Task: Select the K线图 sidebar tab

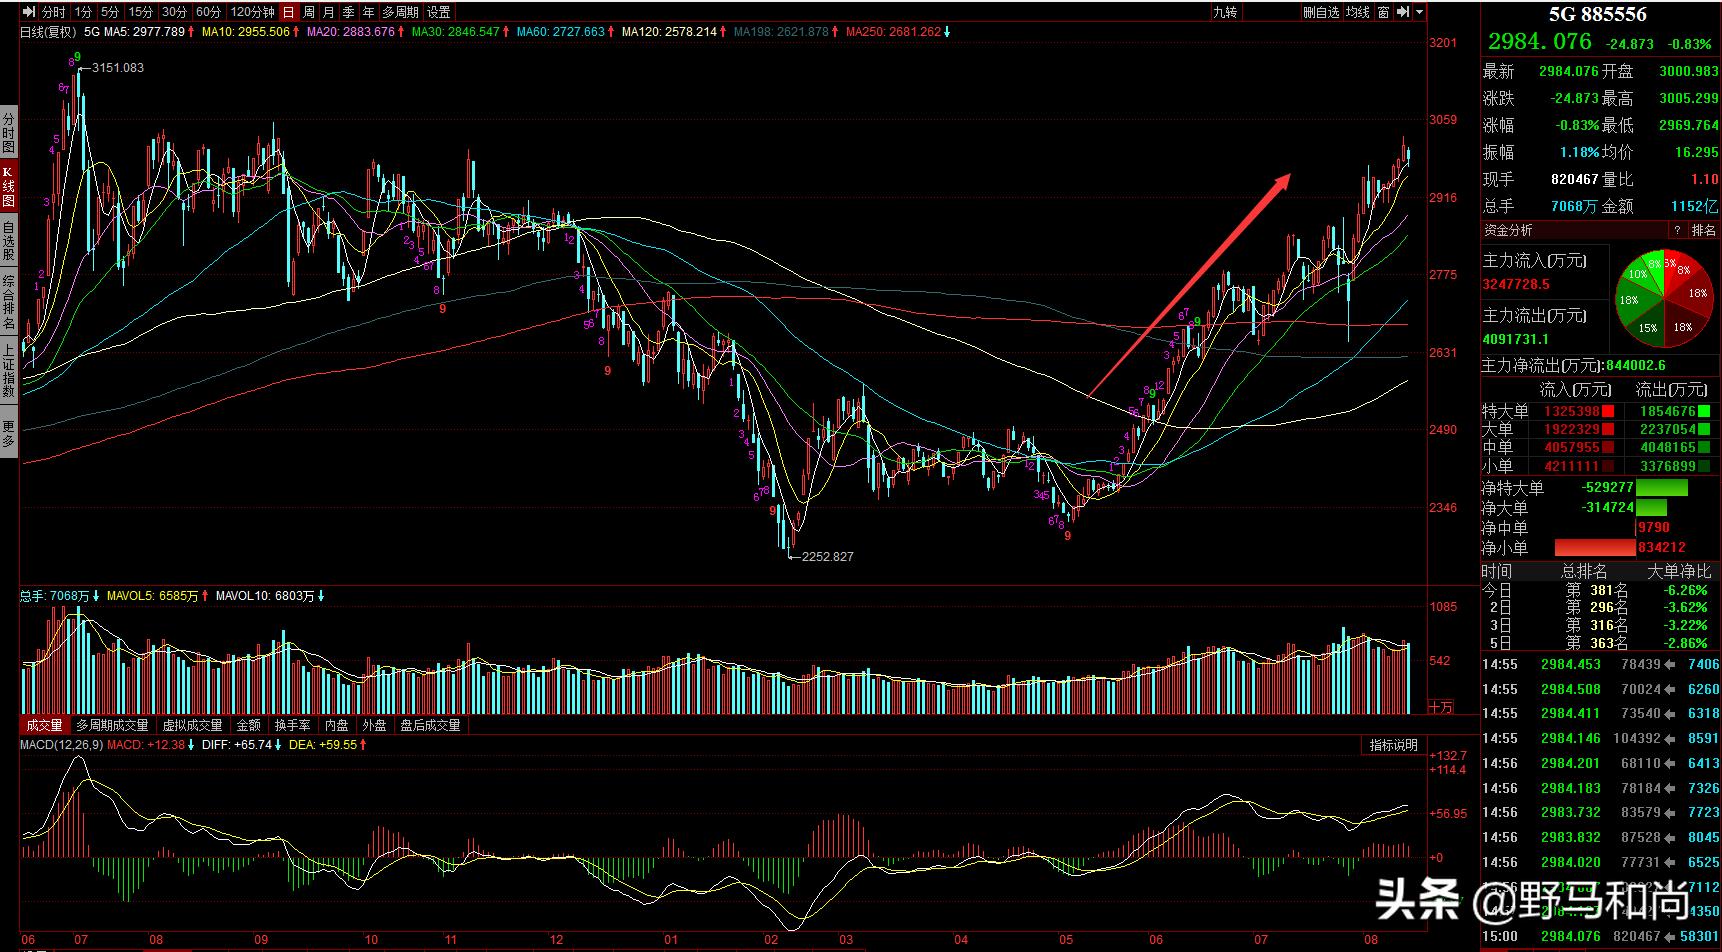Action: click(x=8, y=187)
